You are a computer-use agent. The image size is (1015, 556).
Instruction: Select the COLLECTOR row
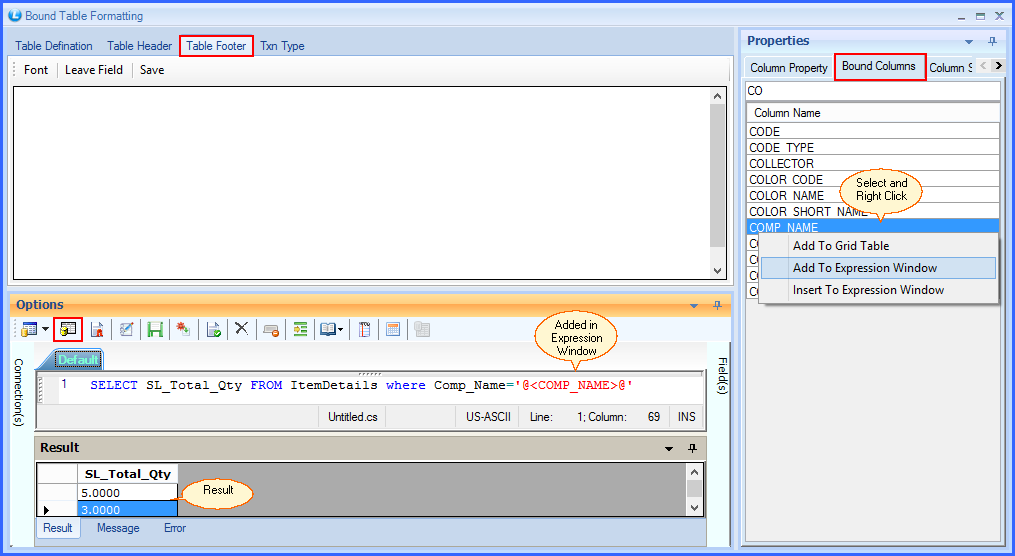(873, 164)
